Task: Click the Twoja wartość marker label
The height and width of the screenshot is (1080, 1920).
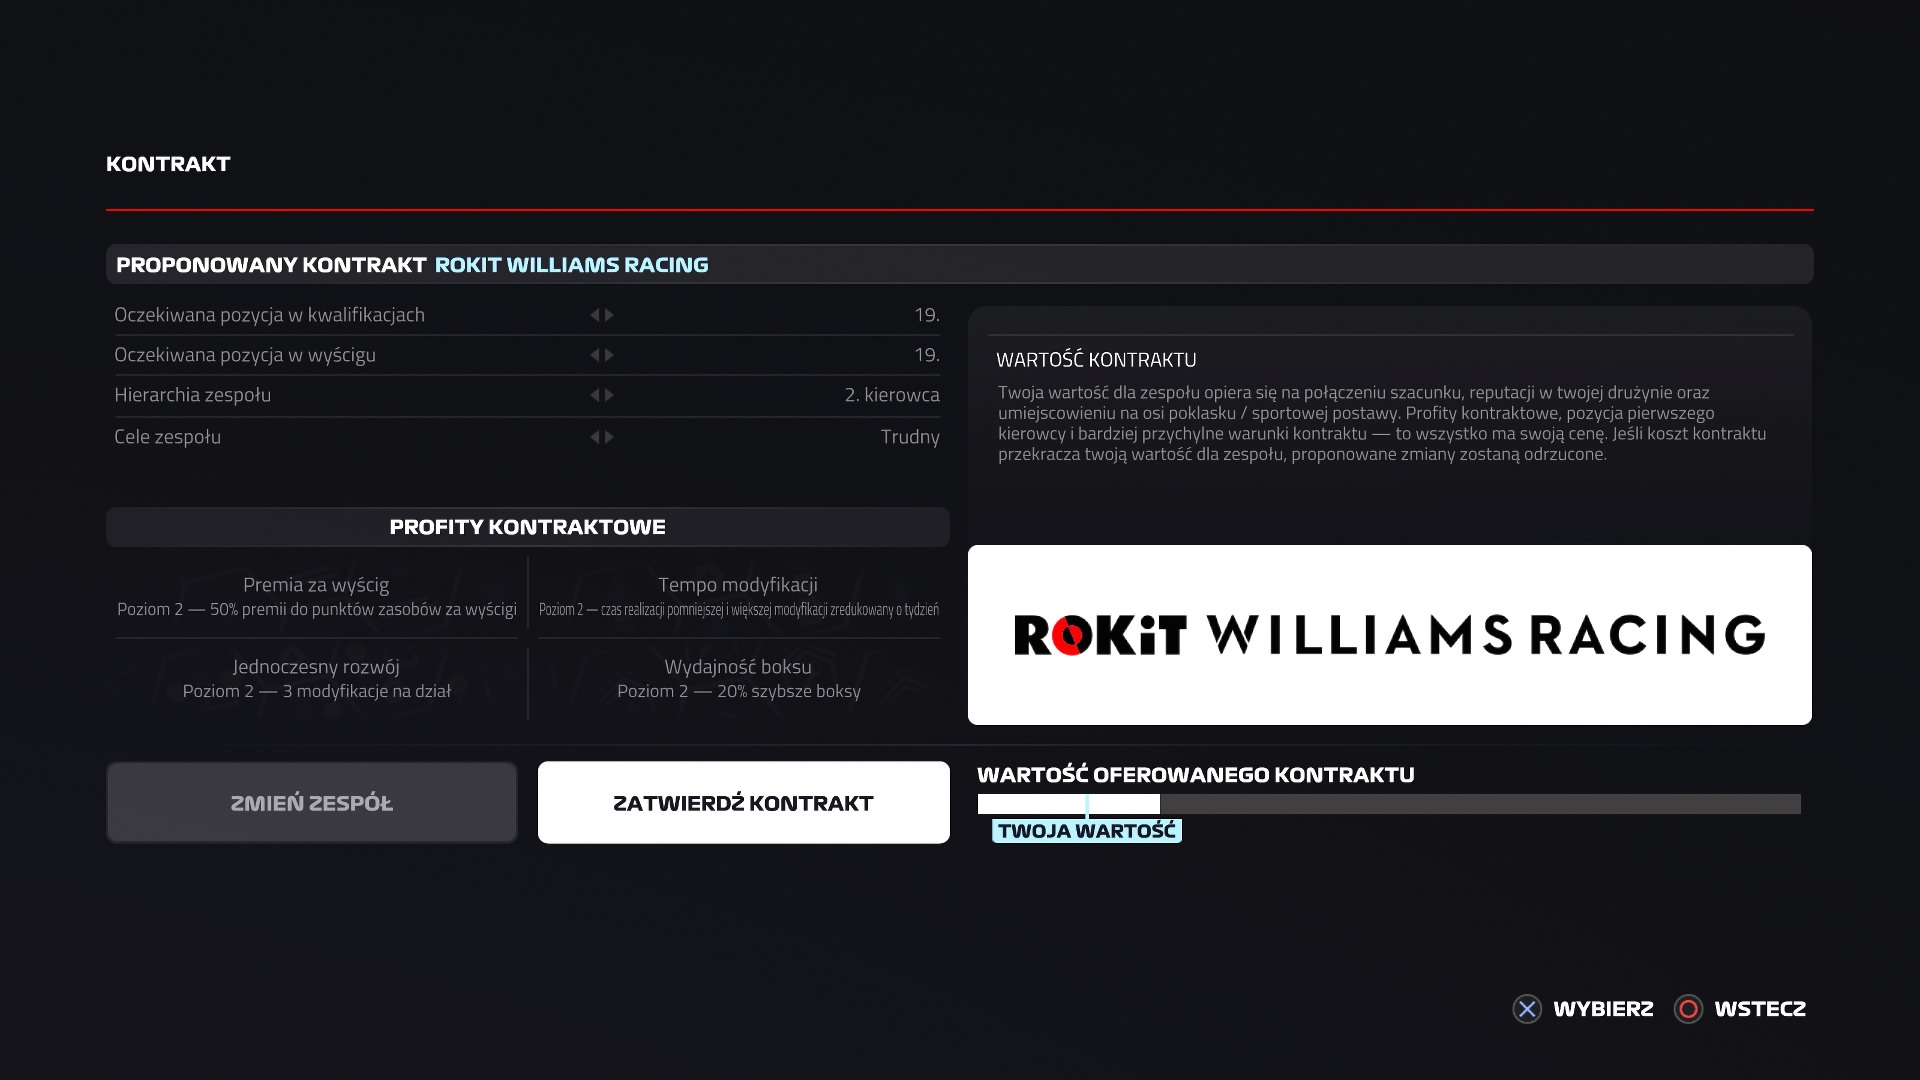Action: pyautogui.click(x=1086, y=831)
